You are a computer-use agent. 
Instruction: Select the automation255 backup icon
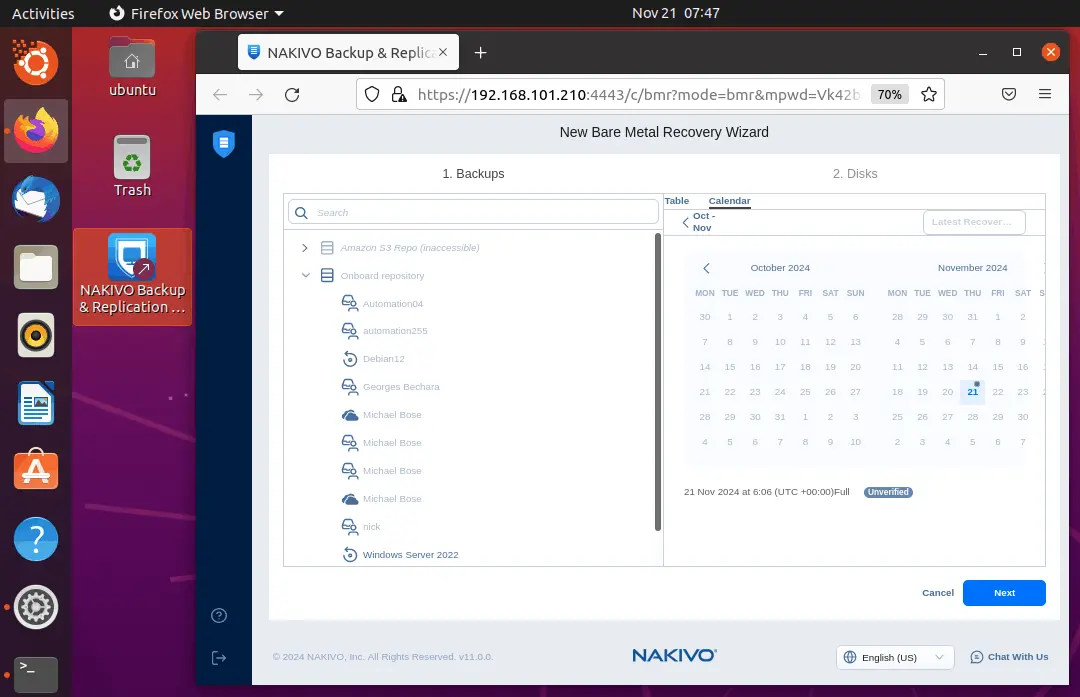pos(350,331)
